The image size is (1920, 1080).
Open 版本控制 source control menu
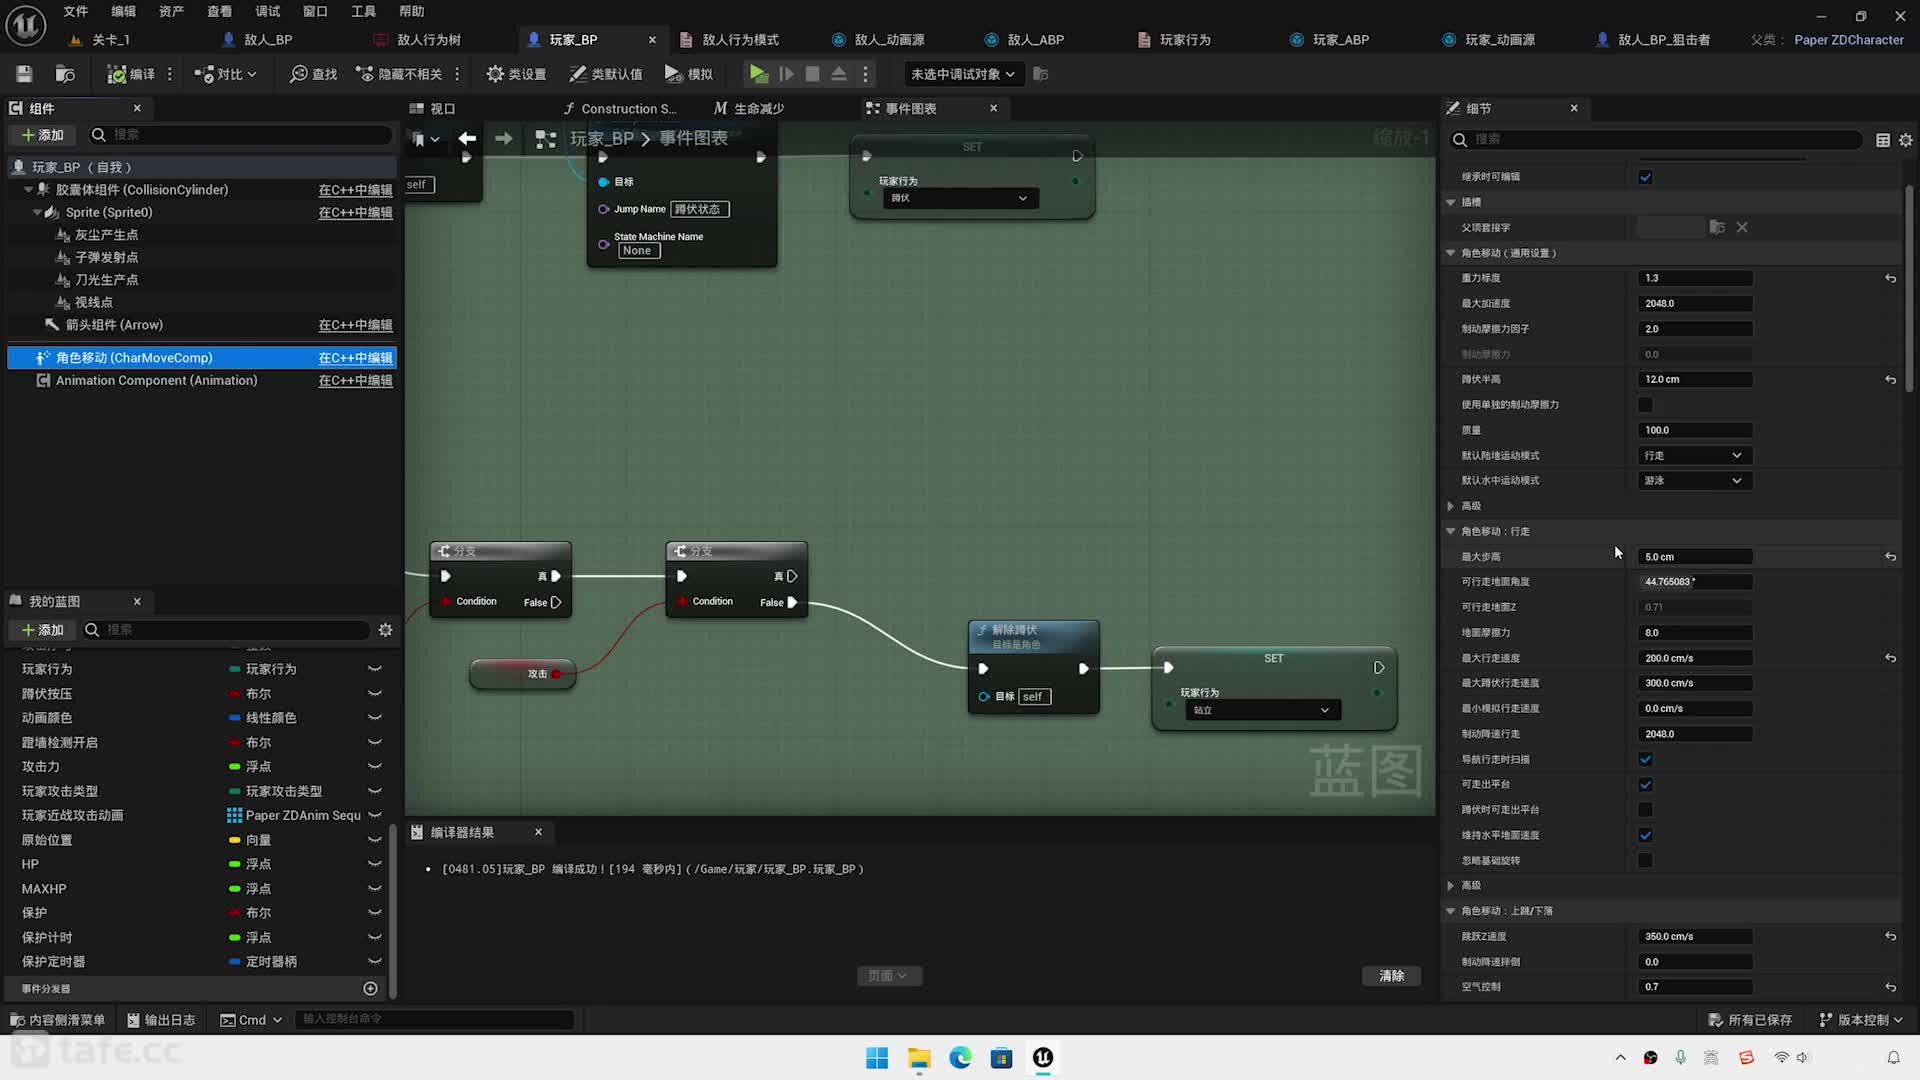pos(1860,1020)
